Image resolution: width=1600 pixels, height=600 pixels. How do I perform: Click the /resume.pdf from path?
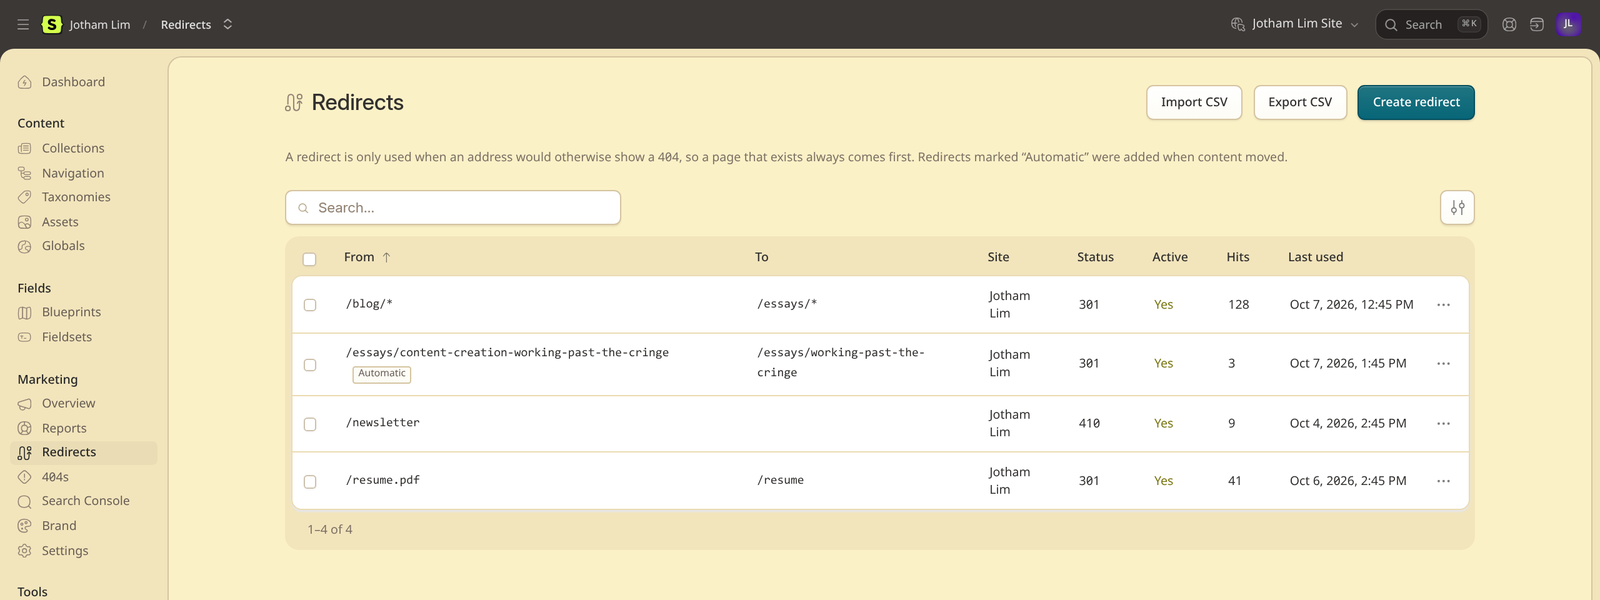pyautogui.click(x=383, y=480)
